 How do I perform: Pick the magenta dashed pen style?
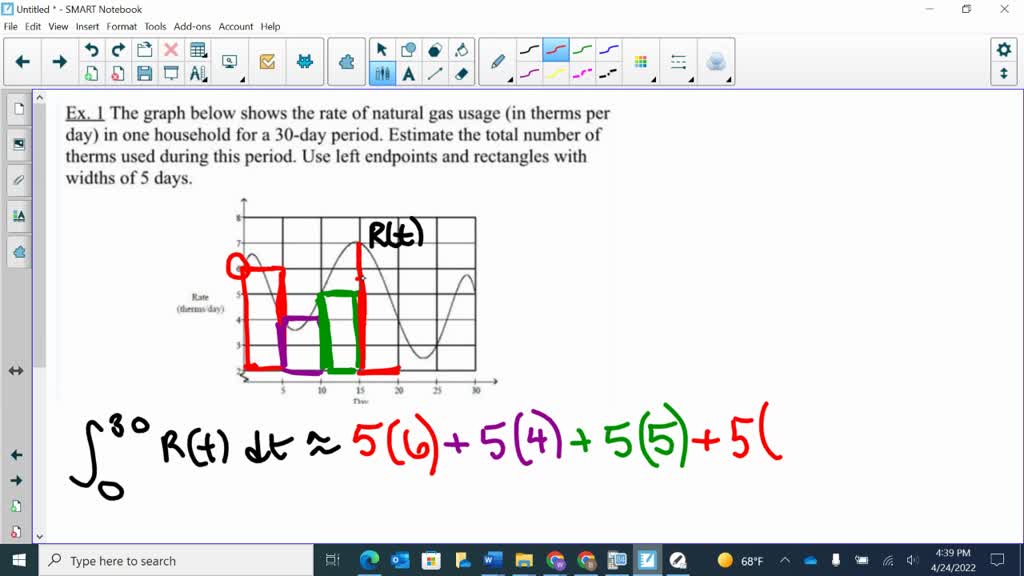point(583,74)
